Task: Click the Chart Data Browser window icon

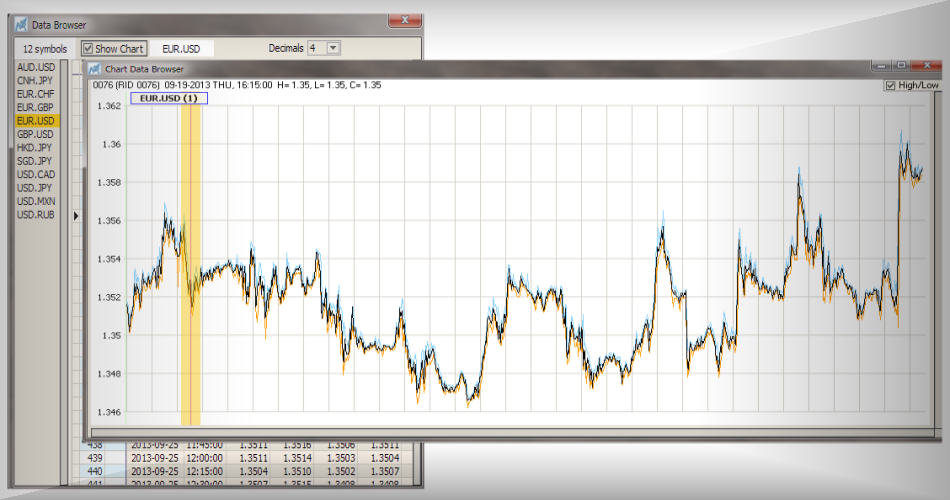Action: [x=94, y=69]
